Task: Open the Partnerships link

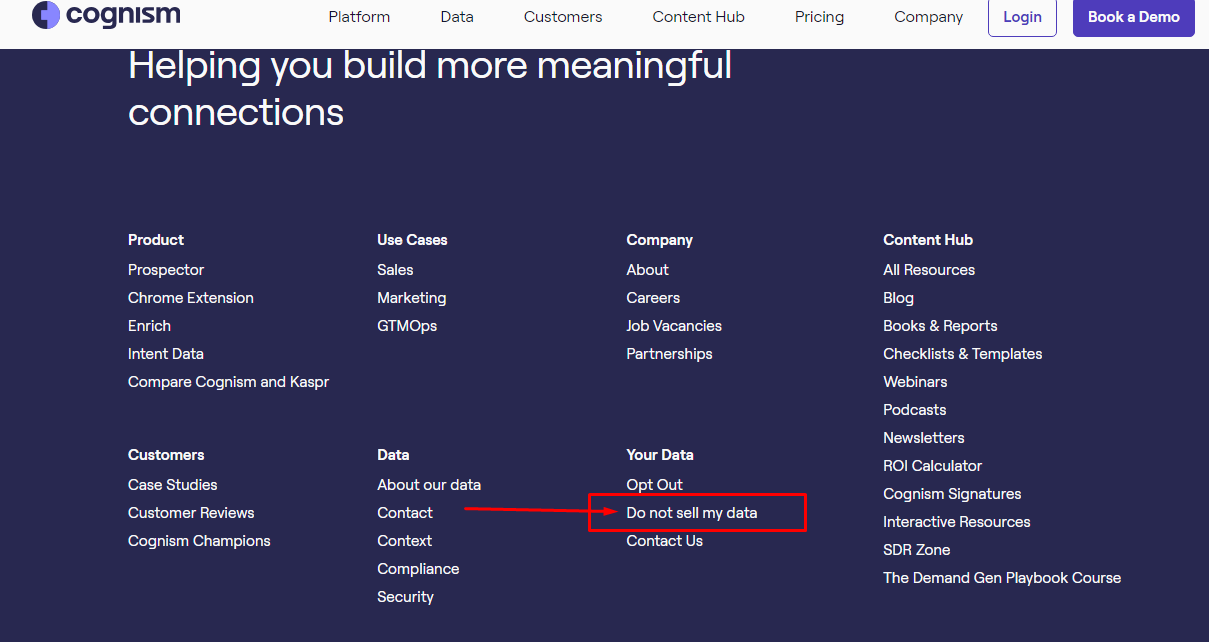Action: [x=670, y=354]
